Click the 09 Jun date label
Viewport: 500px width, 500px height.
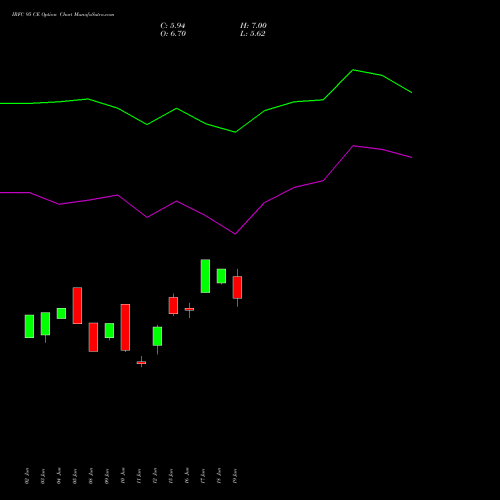[107, 476]
